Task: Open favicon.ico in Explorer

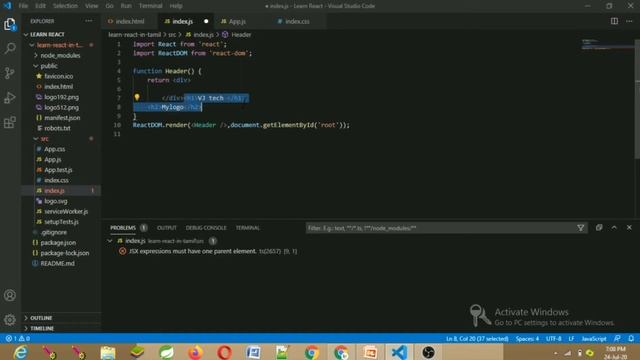Action: 59,76
